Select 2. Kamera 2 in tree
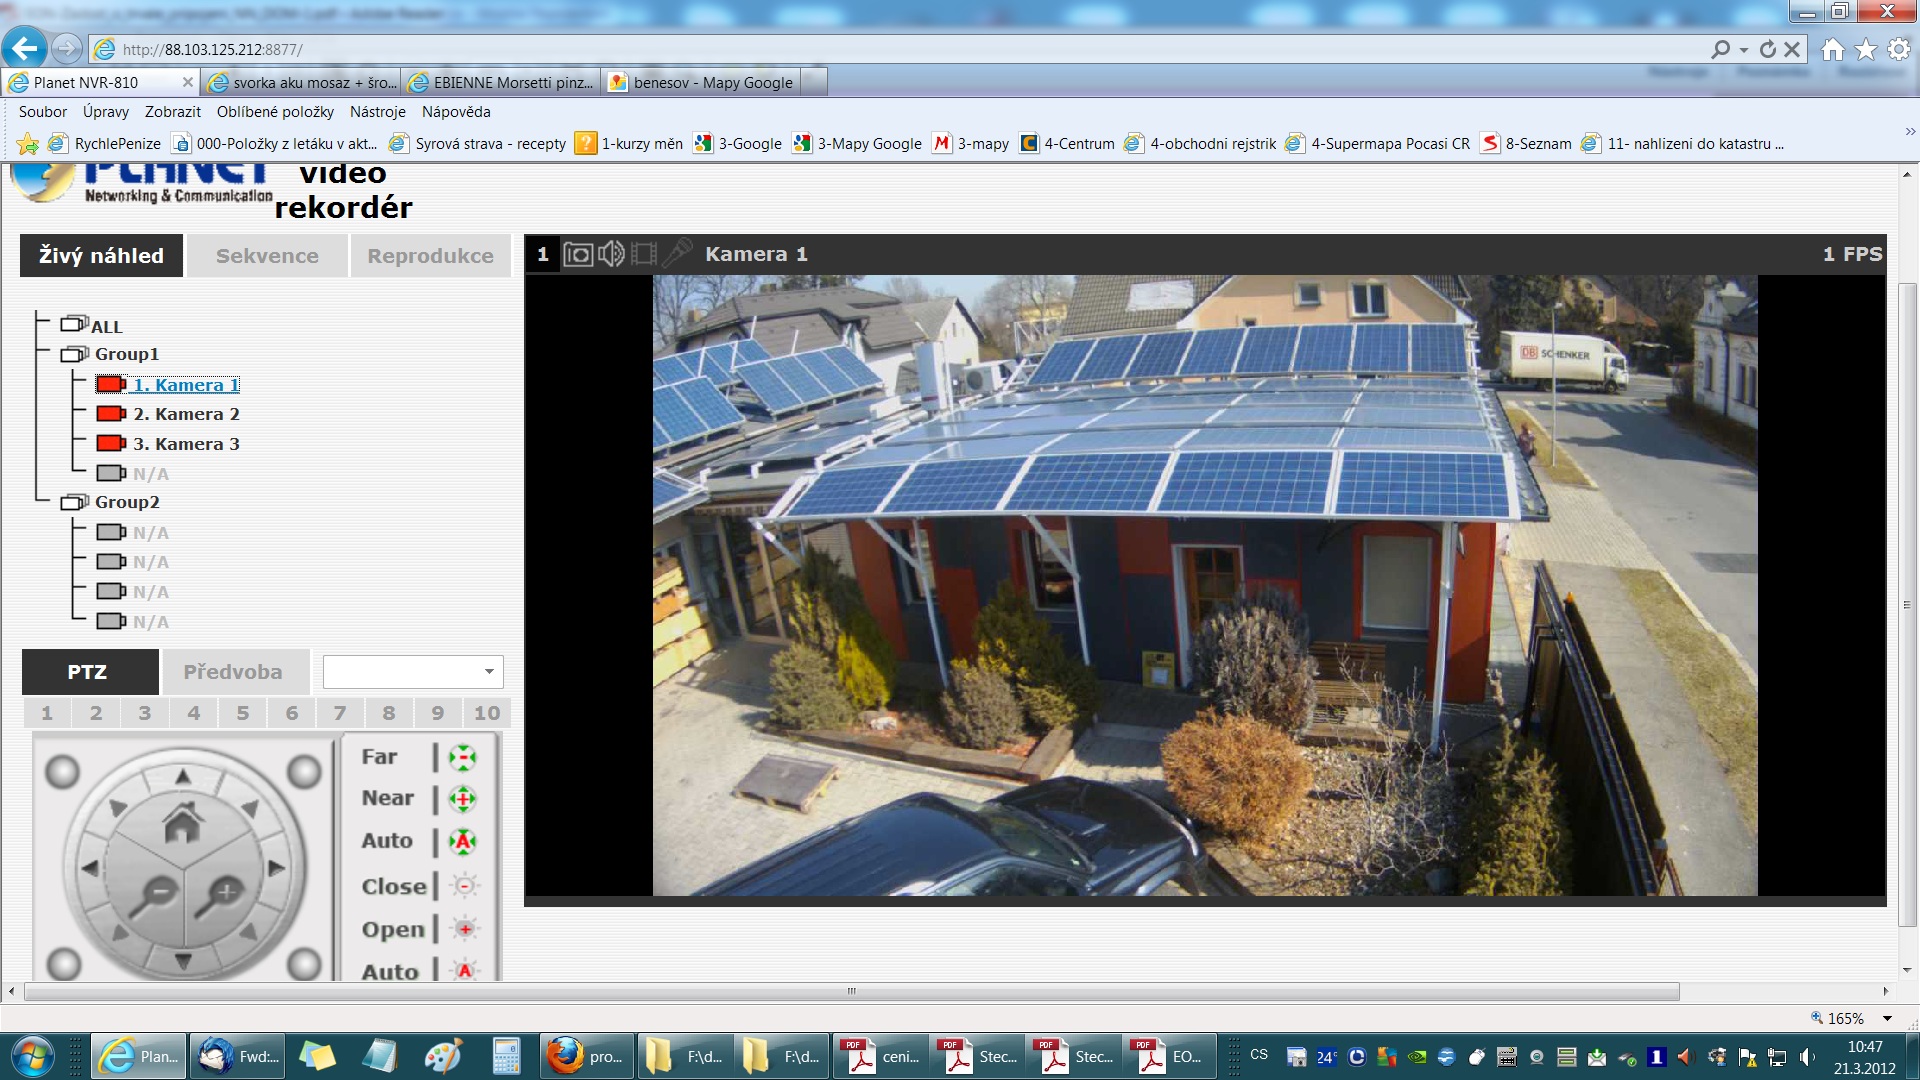Screen dimensions: 1920x1080 coord(186,414)
